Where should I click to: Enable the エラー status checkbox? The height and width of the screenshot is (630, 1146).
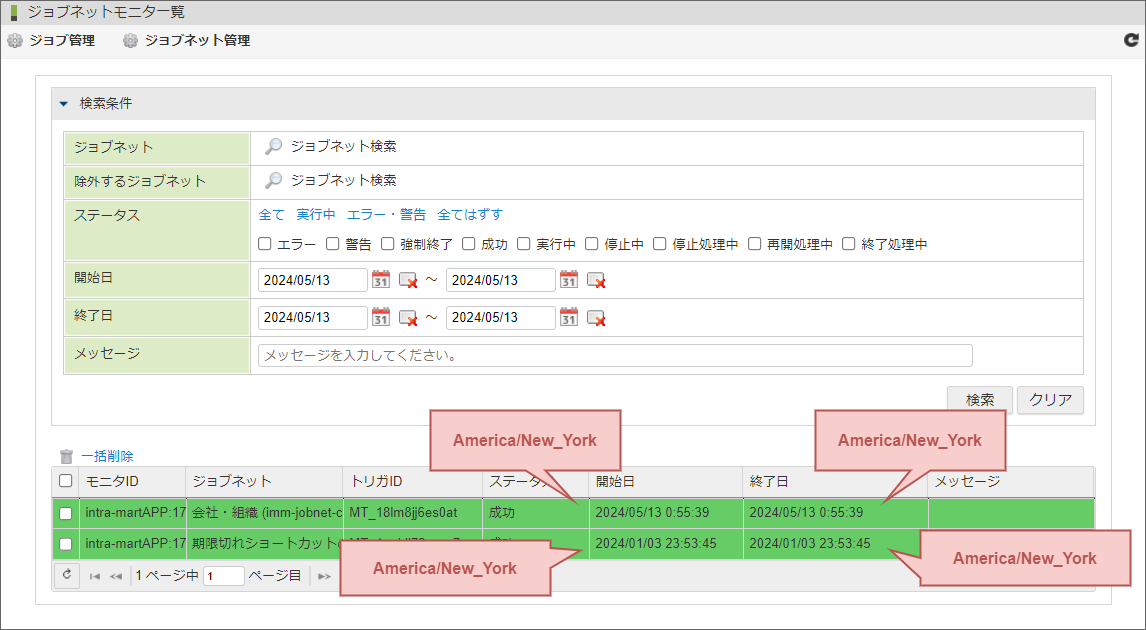click(265, 244)
